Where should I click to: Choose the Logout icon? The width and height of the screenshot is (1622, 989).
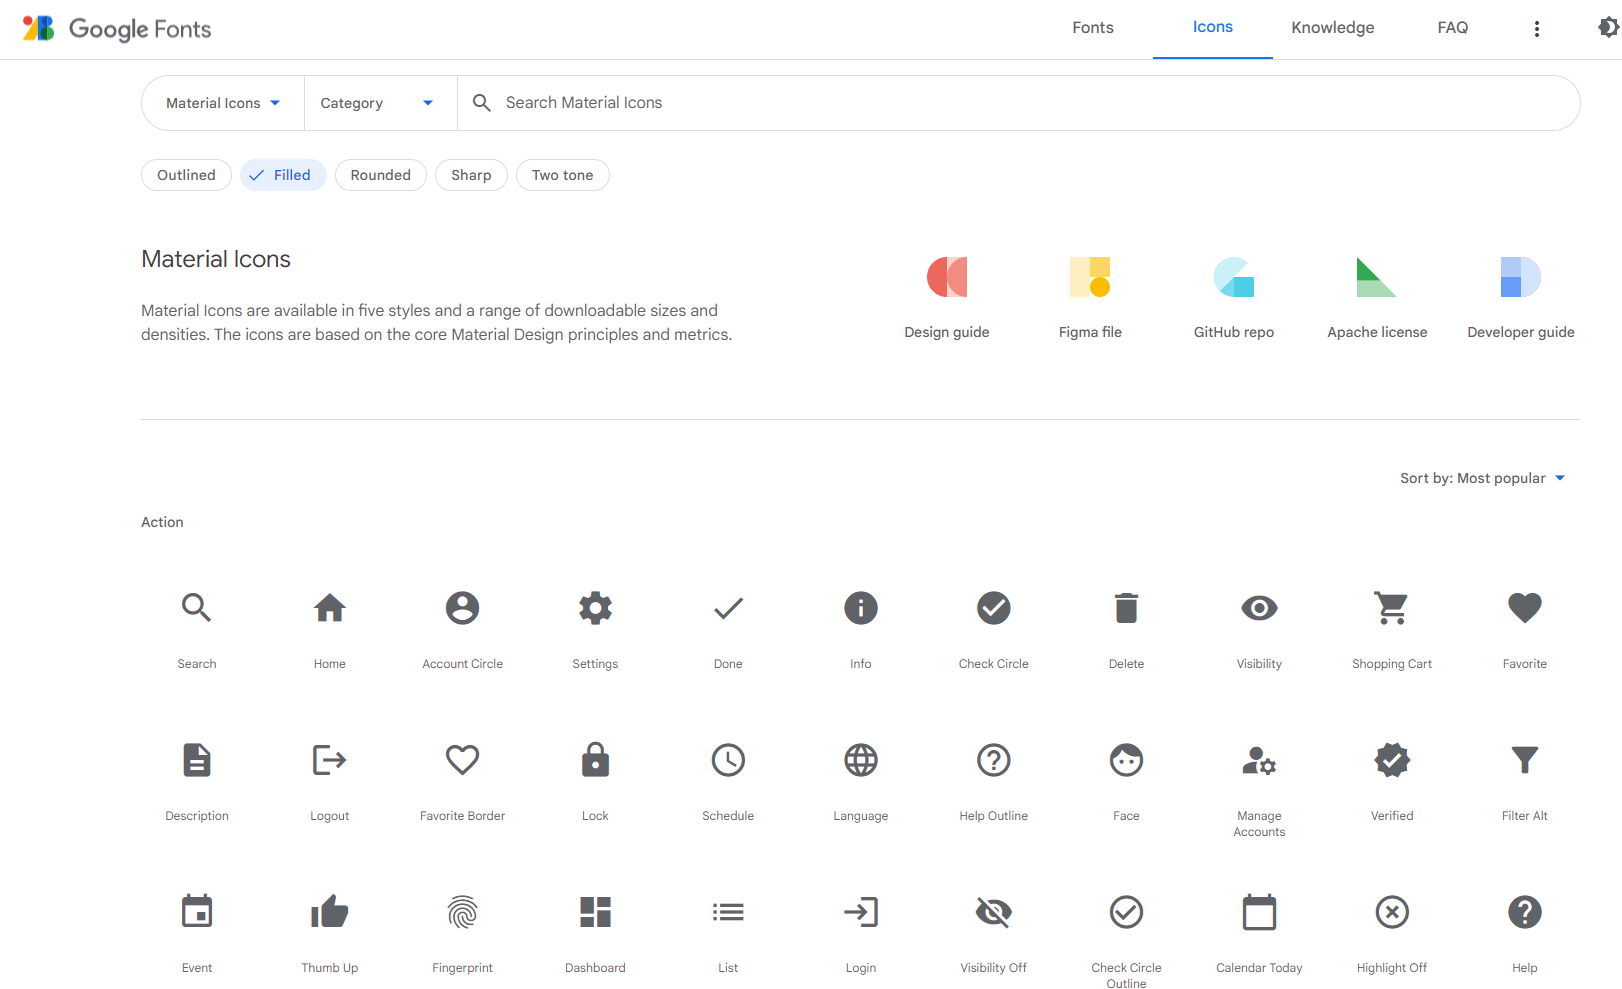330,760
